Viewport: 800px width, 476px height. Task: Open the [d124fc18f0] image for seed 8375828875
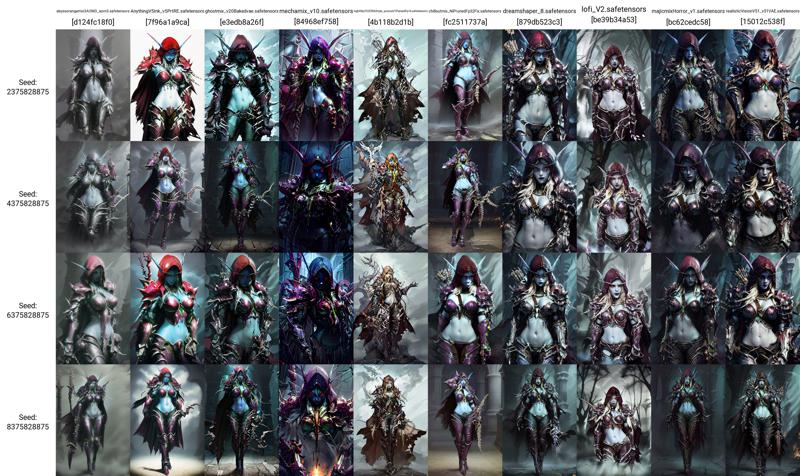coord(93,420)
